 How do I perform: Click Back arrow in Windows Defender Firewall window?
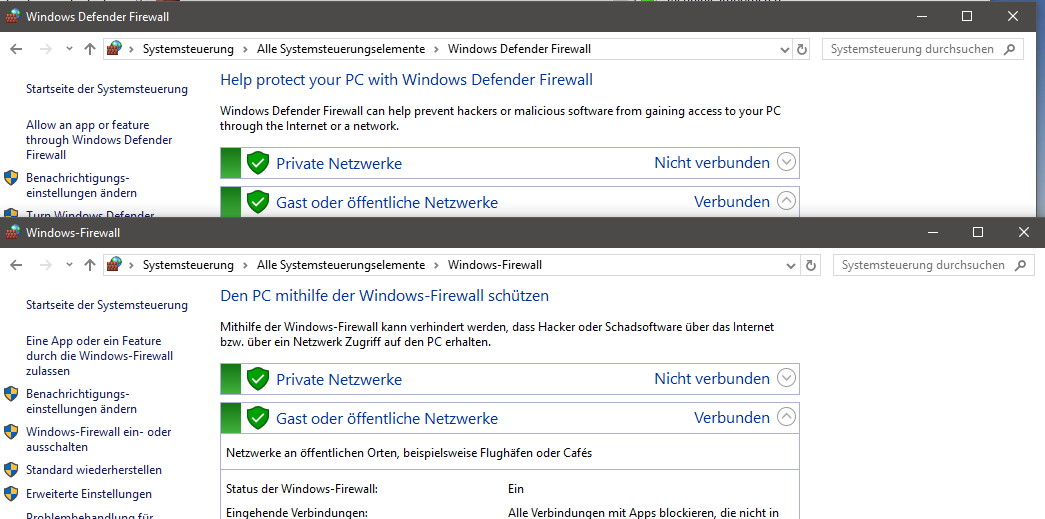tap(16, 49)
